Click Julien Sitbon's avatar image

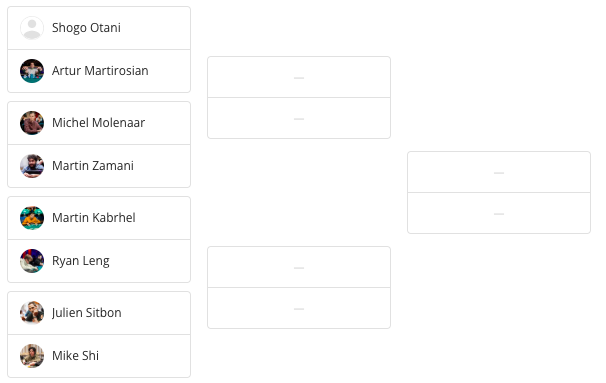pyautogui.click(x=32, y=313)
